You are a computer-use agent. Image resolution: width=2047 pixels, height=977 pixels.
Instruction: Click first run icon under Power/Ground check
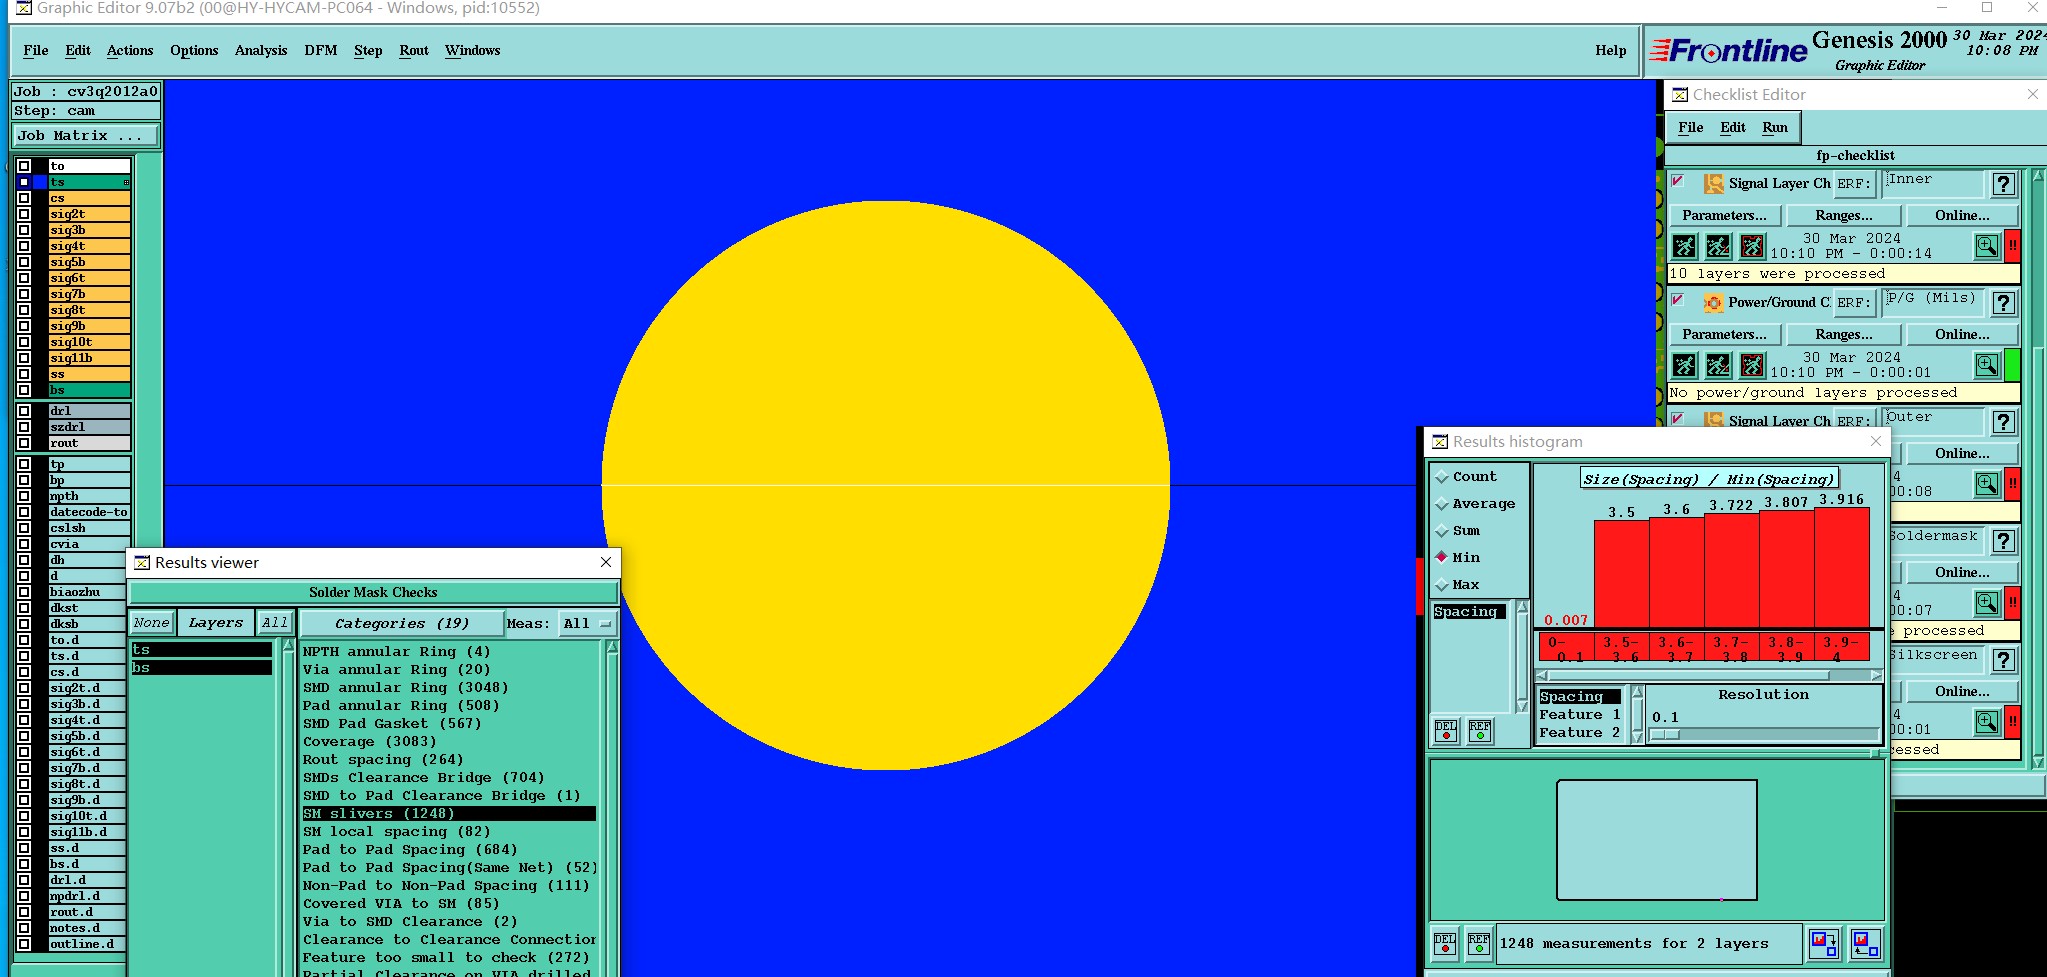[1684, 365]
